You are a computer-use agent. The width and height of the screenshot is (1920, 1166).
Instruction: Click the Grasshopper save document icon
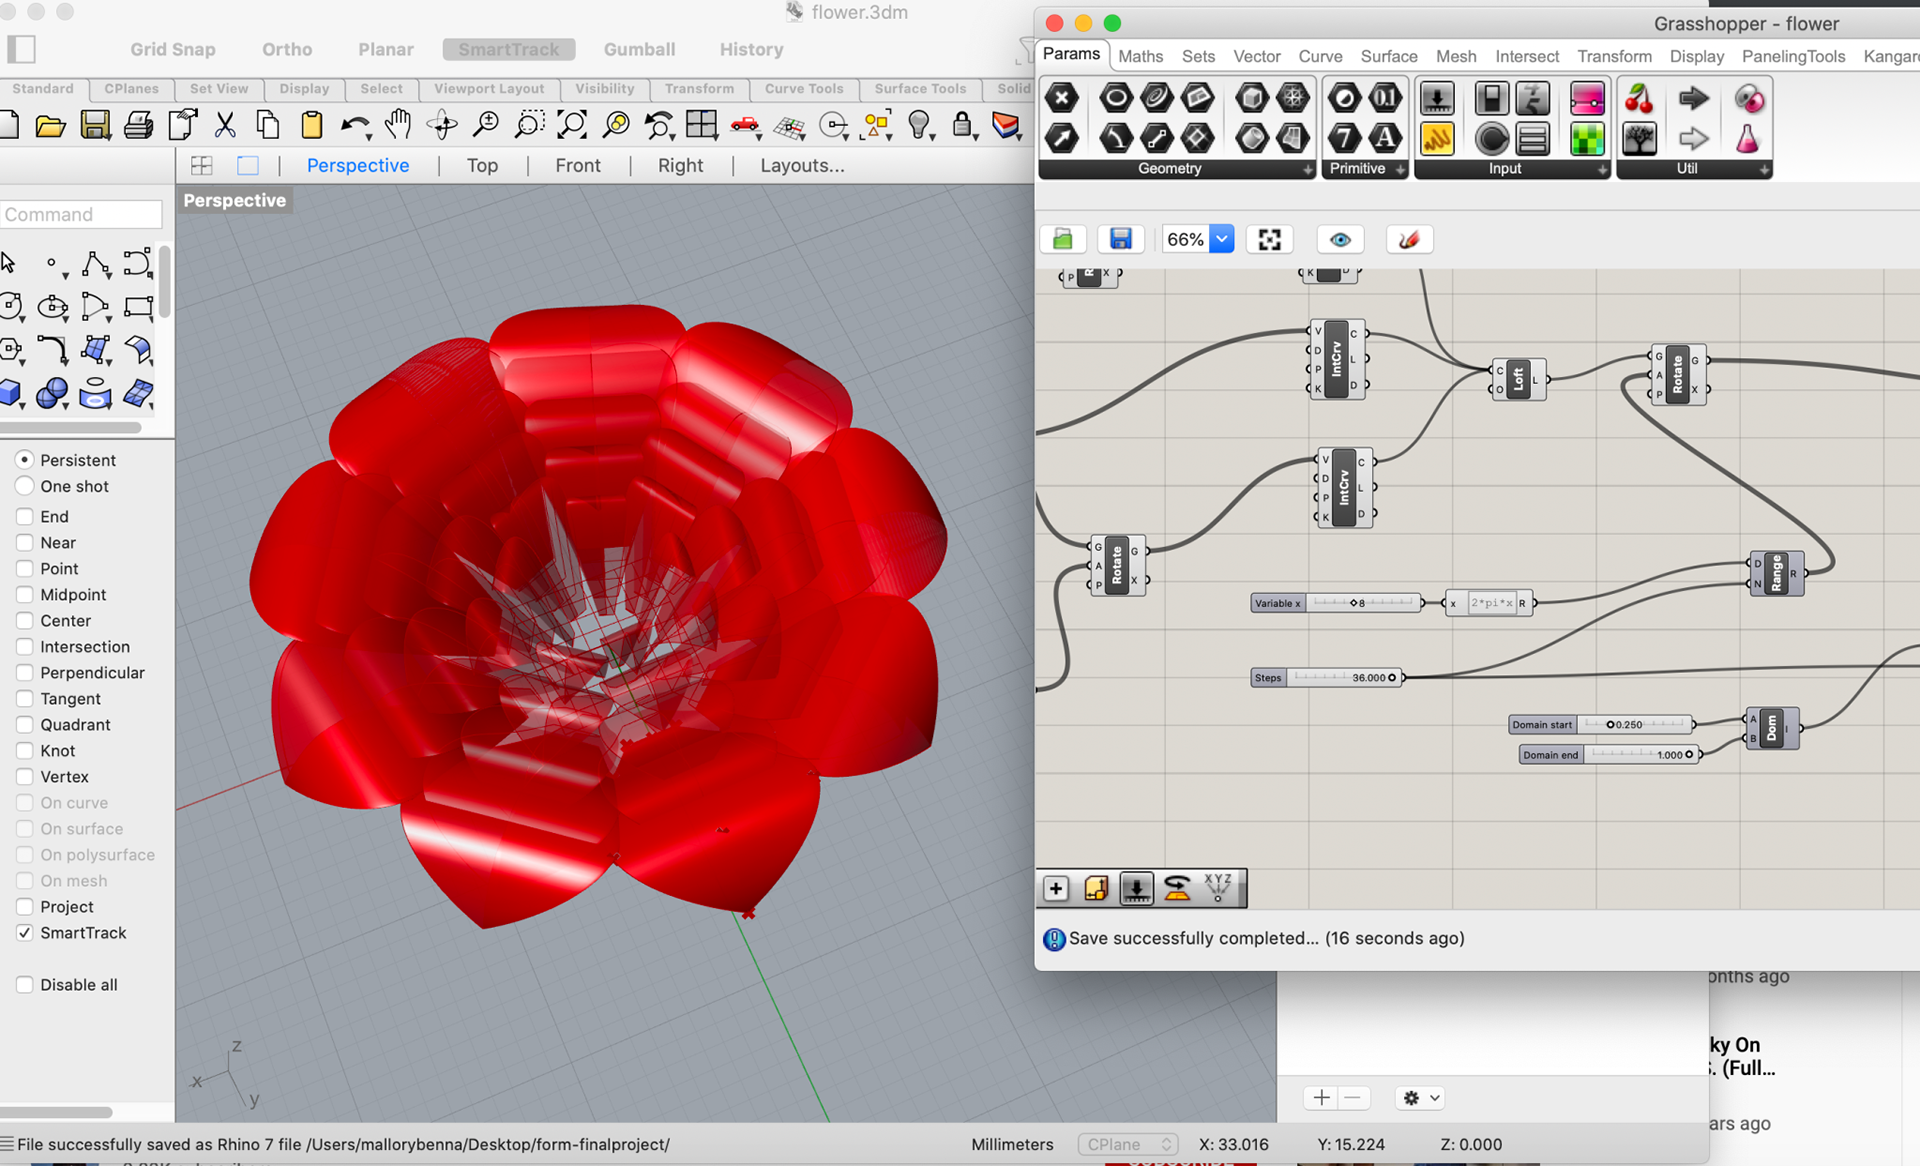coord(1120,239)
